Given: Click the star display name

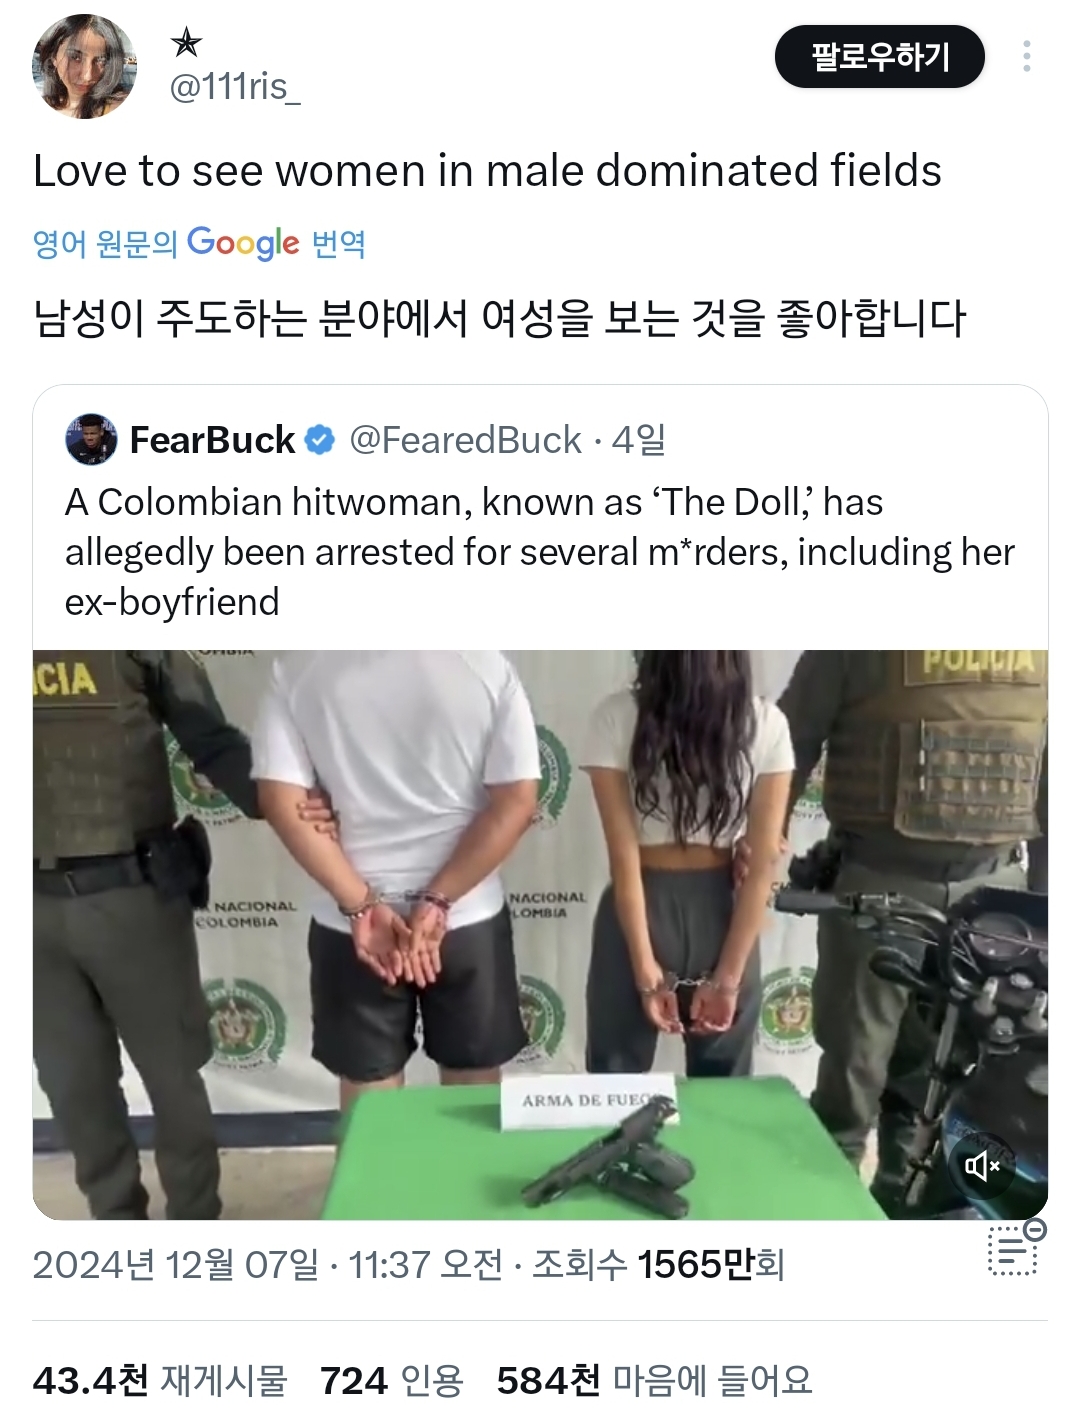Looking at the screenshot, I should pyautogui.click(x=186, y=42).
